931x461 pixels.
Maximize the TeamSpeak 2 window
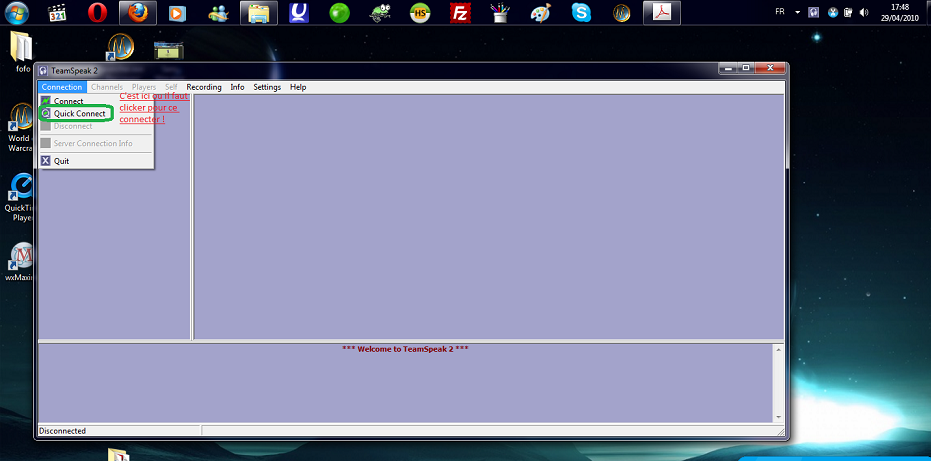(746, 68)
